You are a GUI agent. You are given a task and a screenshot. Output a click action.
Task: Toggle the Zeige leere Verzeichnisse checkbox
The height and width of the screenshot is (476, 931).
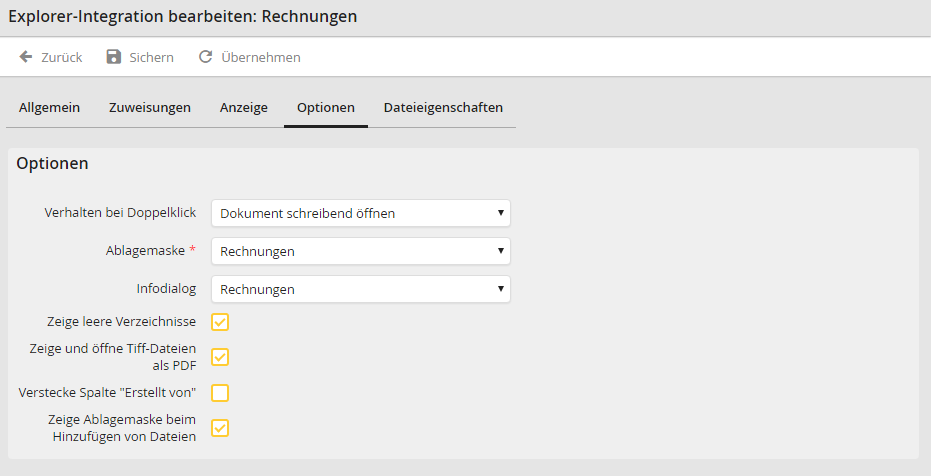tap(220, 322)
